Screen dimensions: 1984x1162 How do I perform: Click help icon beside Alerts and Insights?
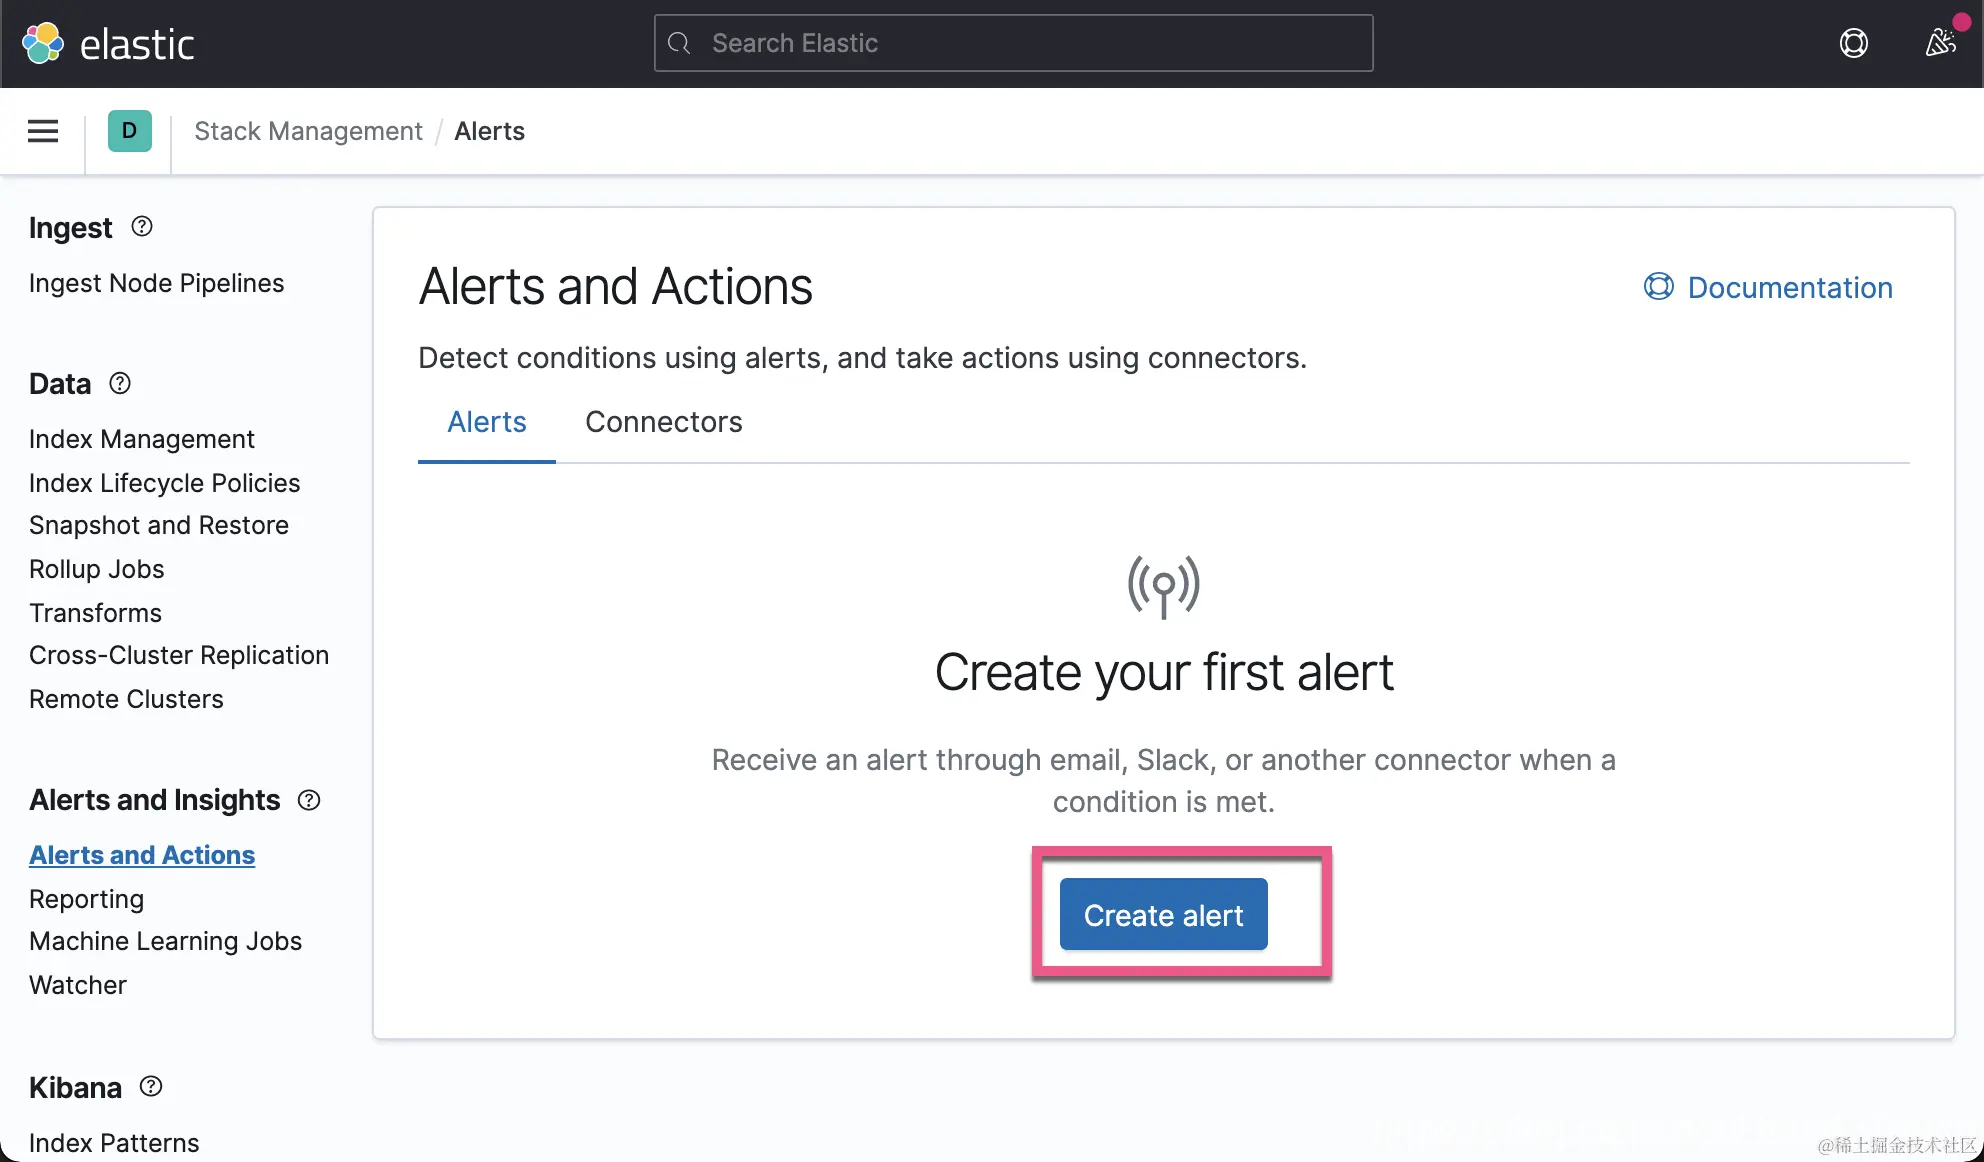[309, 800]
